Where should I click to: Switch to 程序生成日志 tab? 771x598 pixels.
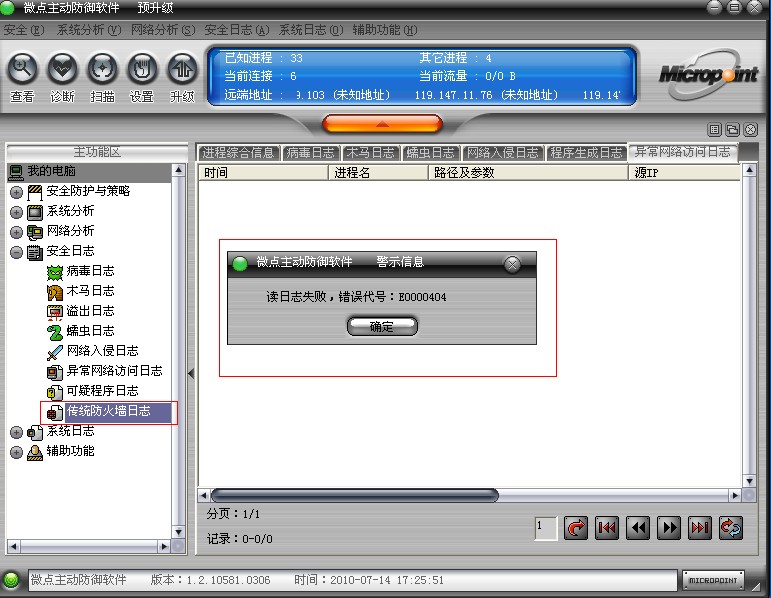pyautogui.click(x=586, y=153)
